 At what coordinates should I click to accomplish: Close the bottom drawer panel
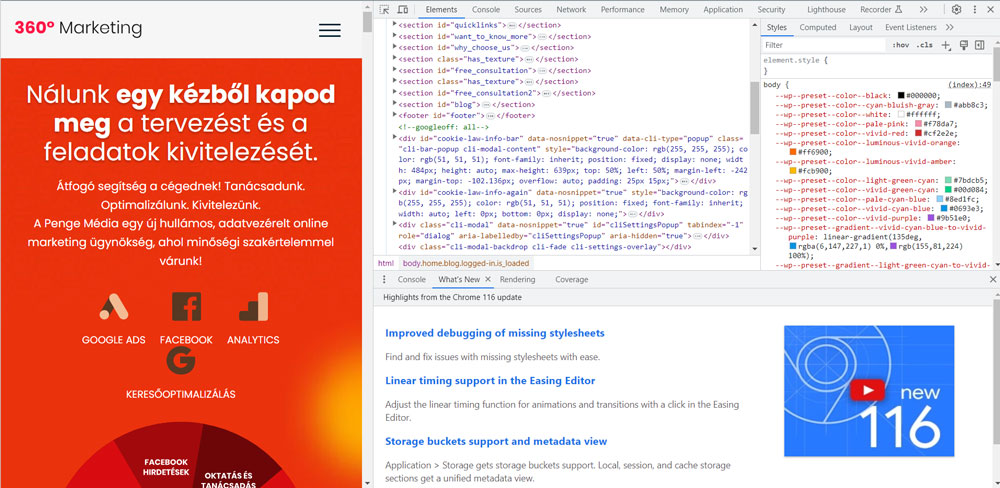[x=992, y=279]
